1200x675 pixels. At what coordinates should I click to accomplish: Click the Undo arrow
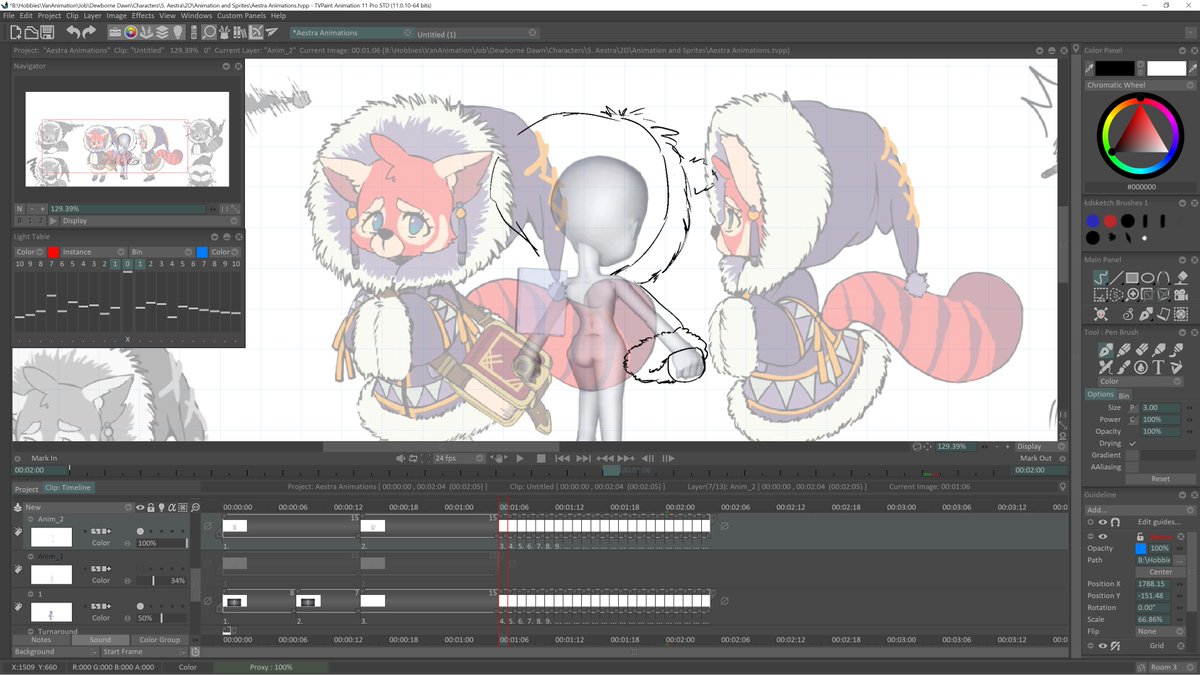73,33
